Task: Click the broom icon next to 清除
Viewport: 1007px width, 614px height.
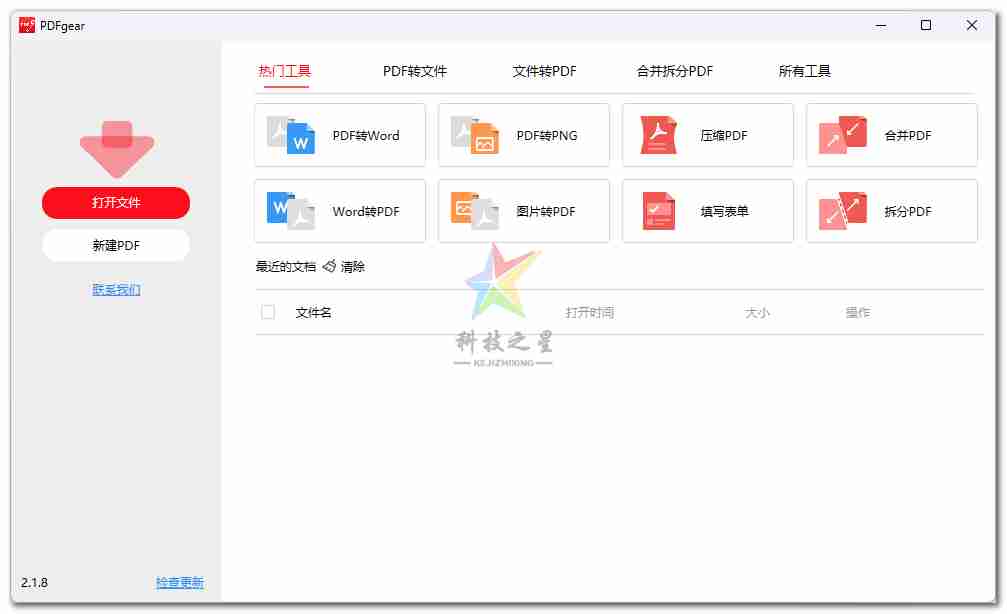Action: (x=330, y=266)
